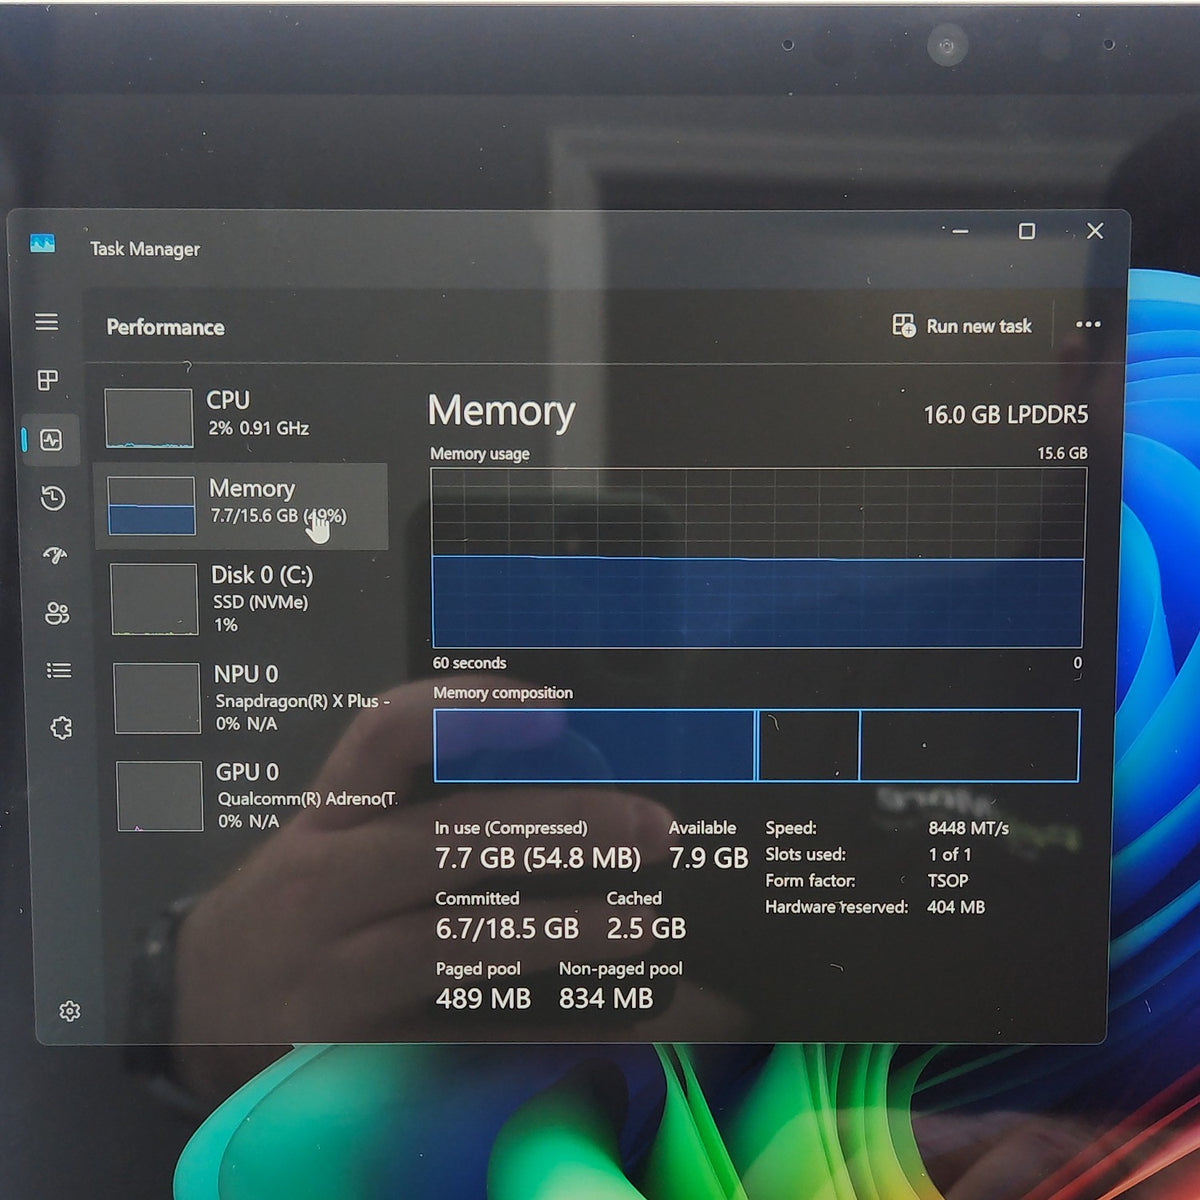Image resolution: width=1200 pixels, height=1200 pixels.
Task: Open Task Manager settings gear
Action: 69,1011
